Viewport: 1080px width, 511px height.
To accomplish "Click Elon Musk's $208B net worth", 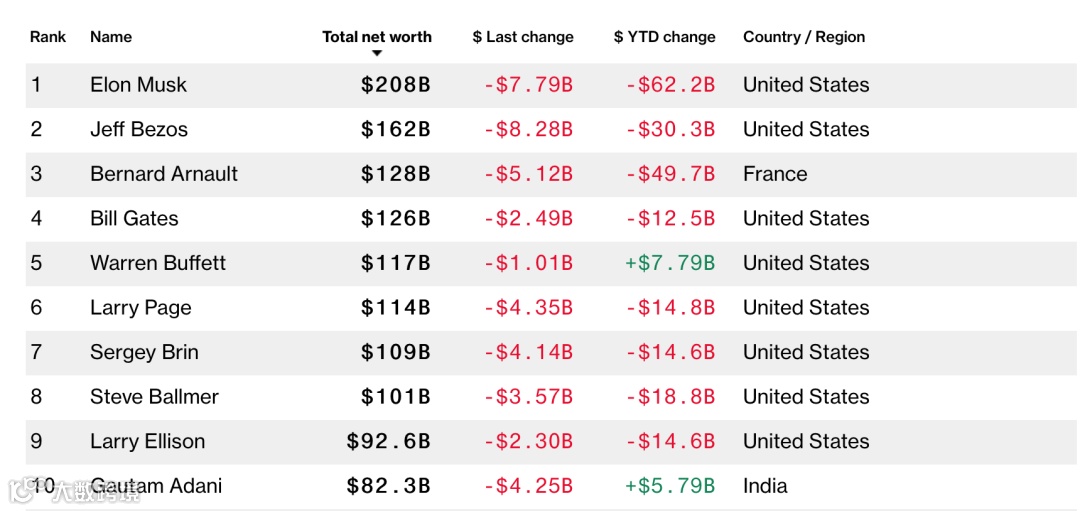I will [396, 85].
